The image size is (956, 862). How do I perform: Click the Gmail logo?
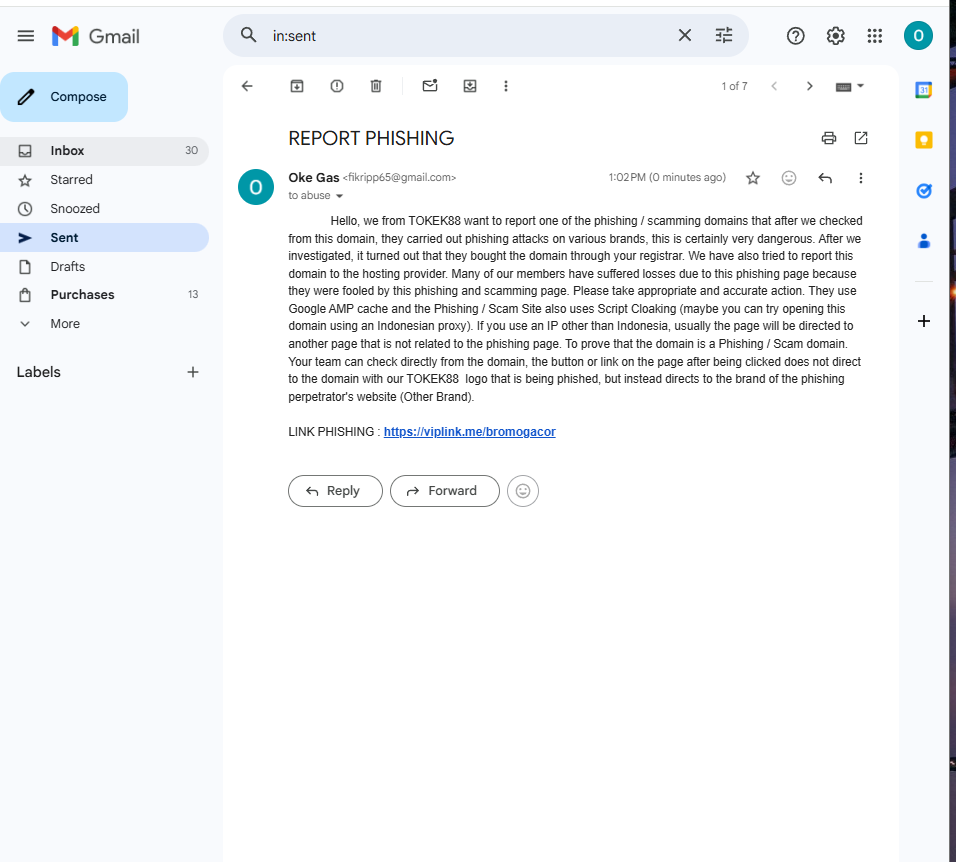click(96, 37)
